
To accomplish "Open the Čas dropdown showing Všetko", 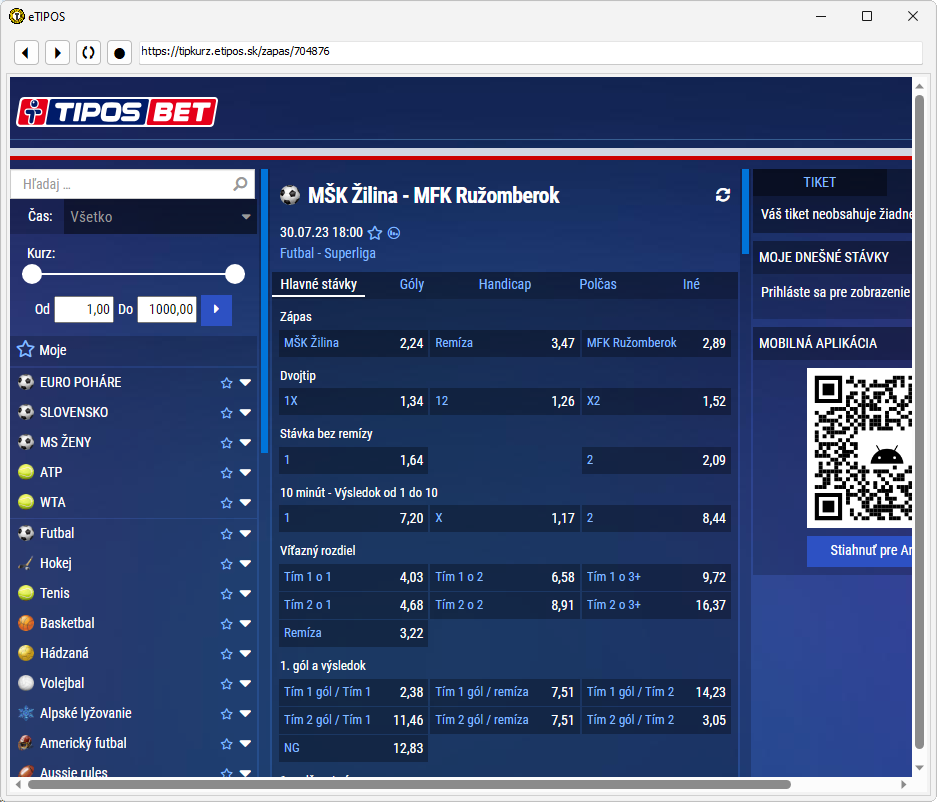I will point(160,217).
